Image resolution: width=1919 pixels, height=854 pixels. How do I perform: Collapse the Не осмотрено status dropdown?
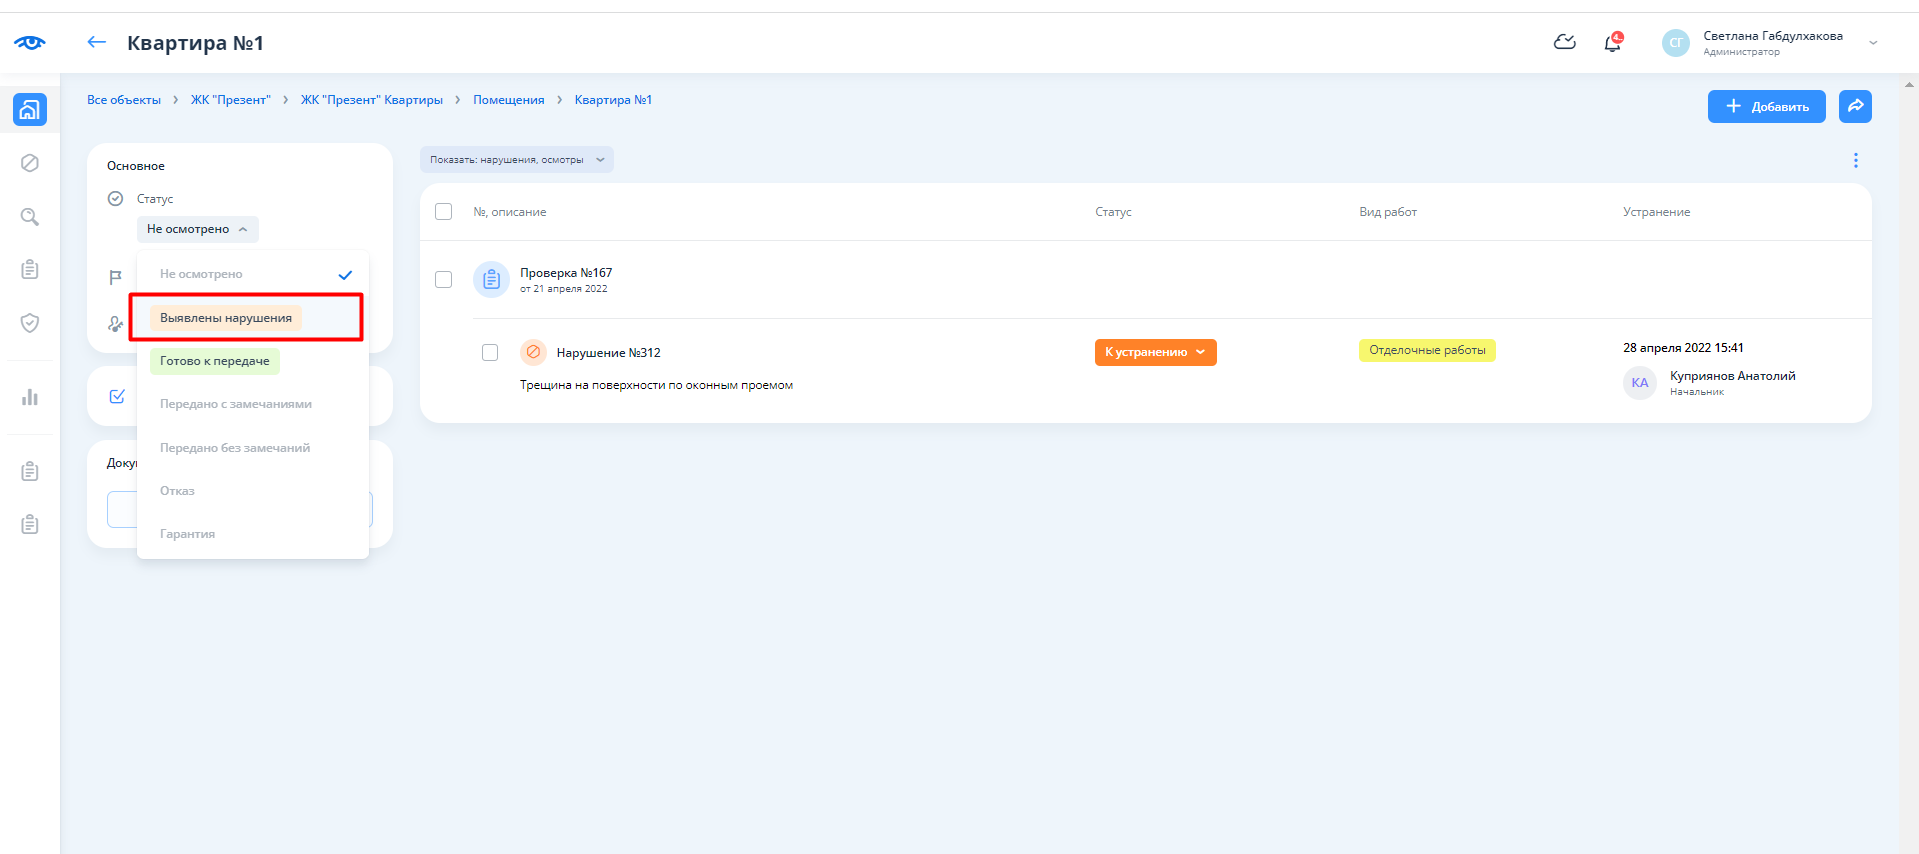[x=197, y=229]
